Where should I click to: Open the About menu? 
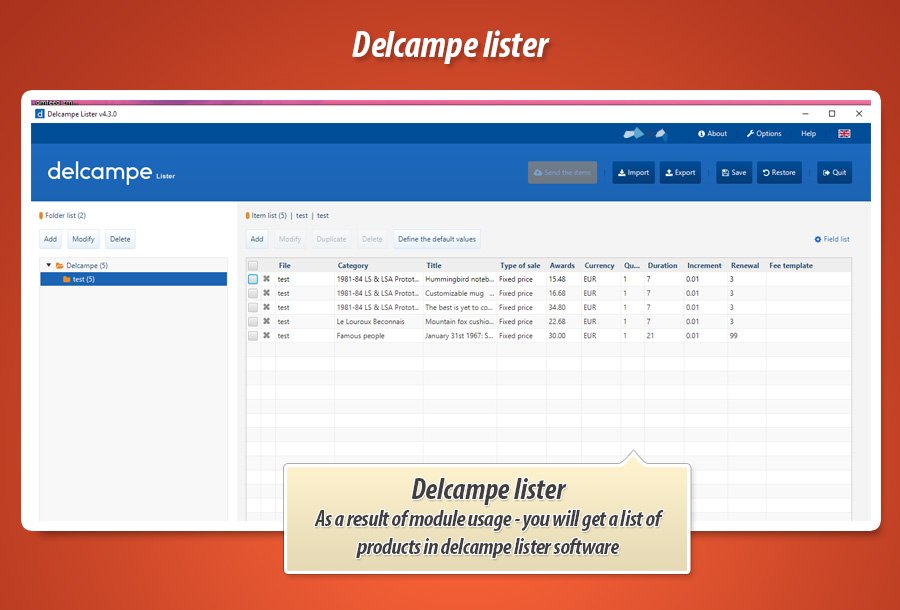pos(713,134)
